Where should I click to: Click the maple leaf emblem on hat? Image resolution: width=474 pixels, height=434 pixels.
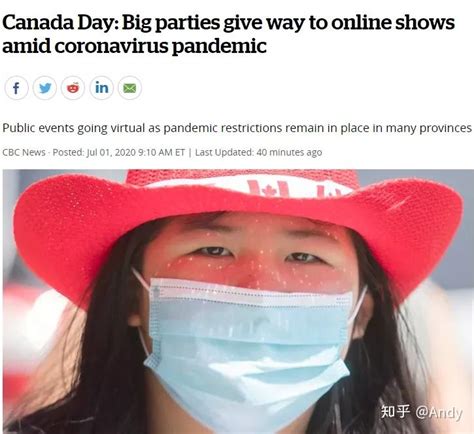269,190
